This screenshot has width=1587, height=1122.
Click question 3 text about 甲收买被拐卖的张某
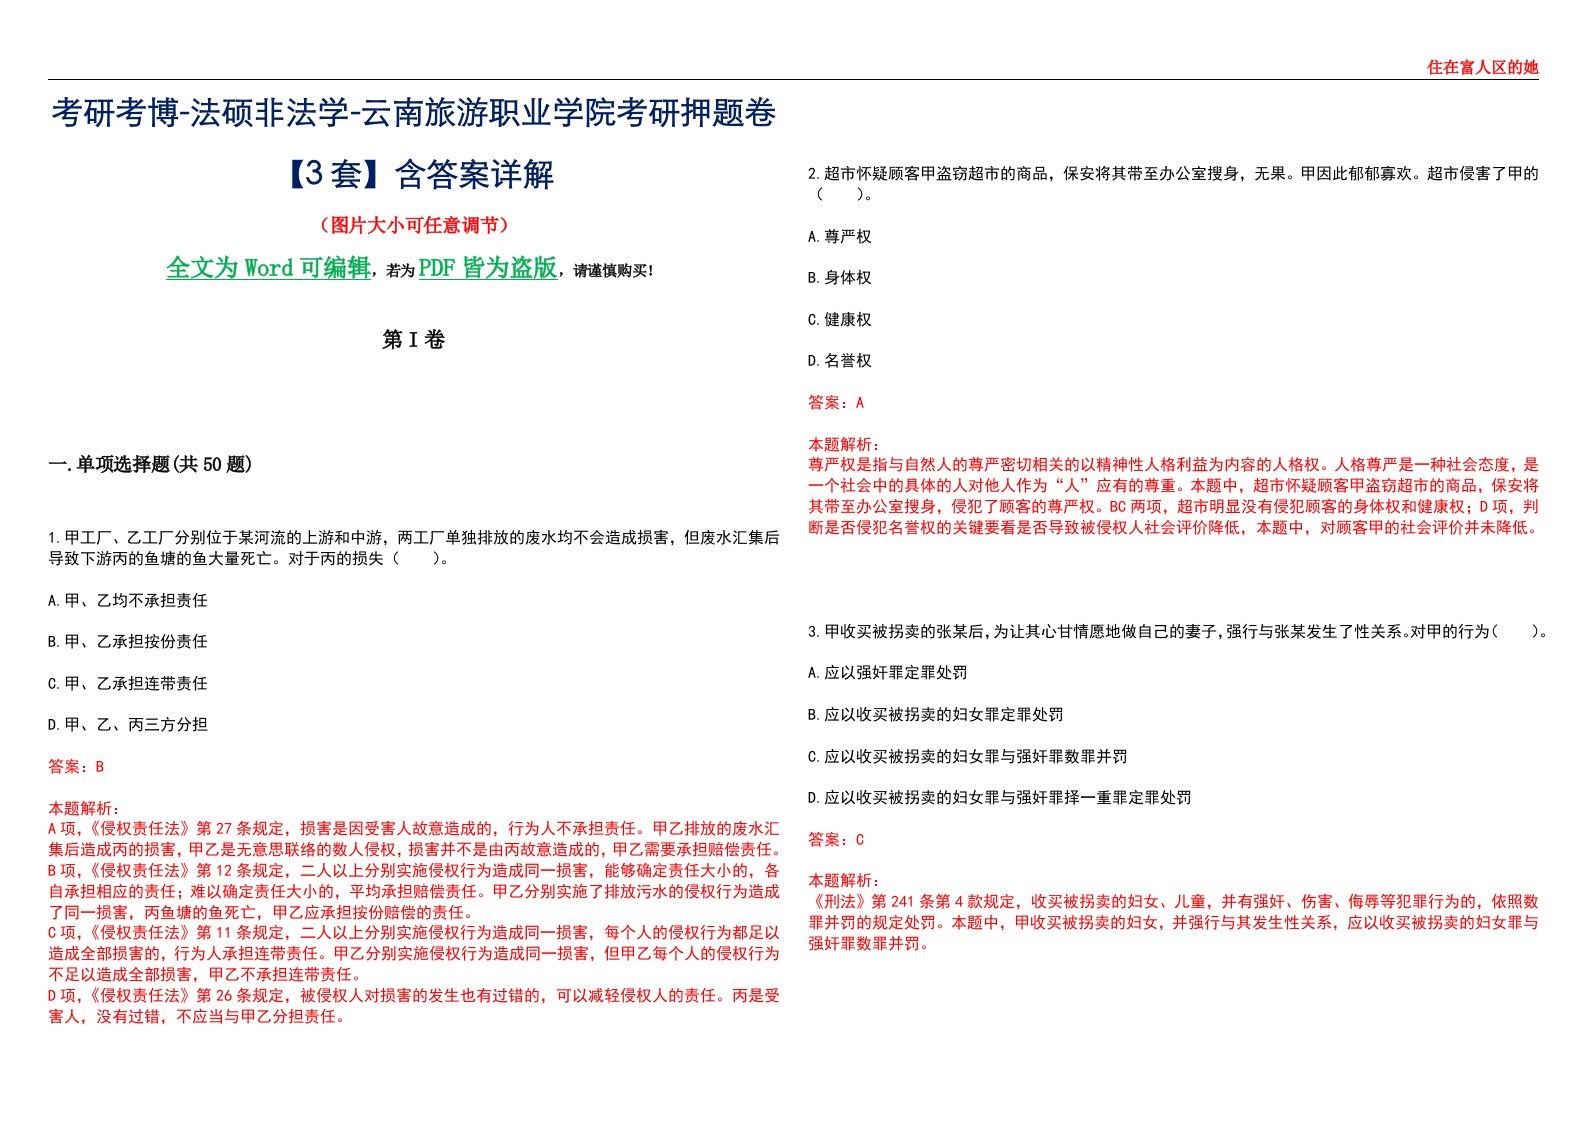1178,631
